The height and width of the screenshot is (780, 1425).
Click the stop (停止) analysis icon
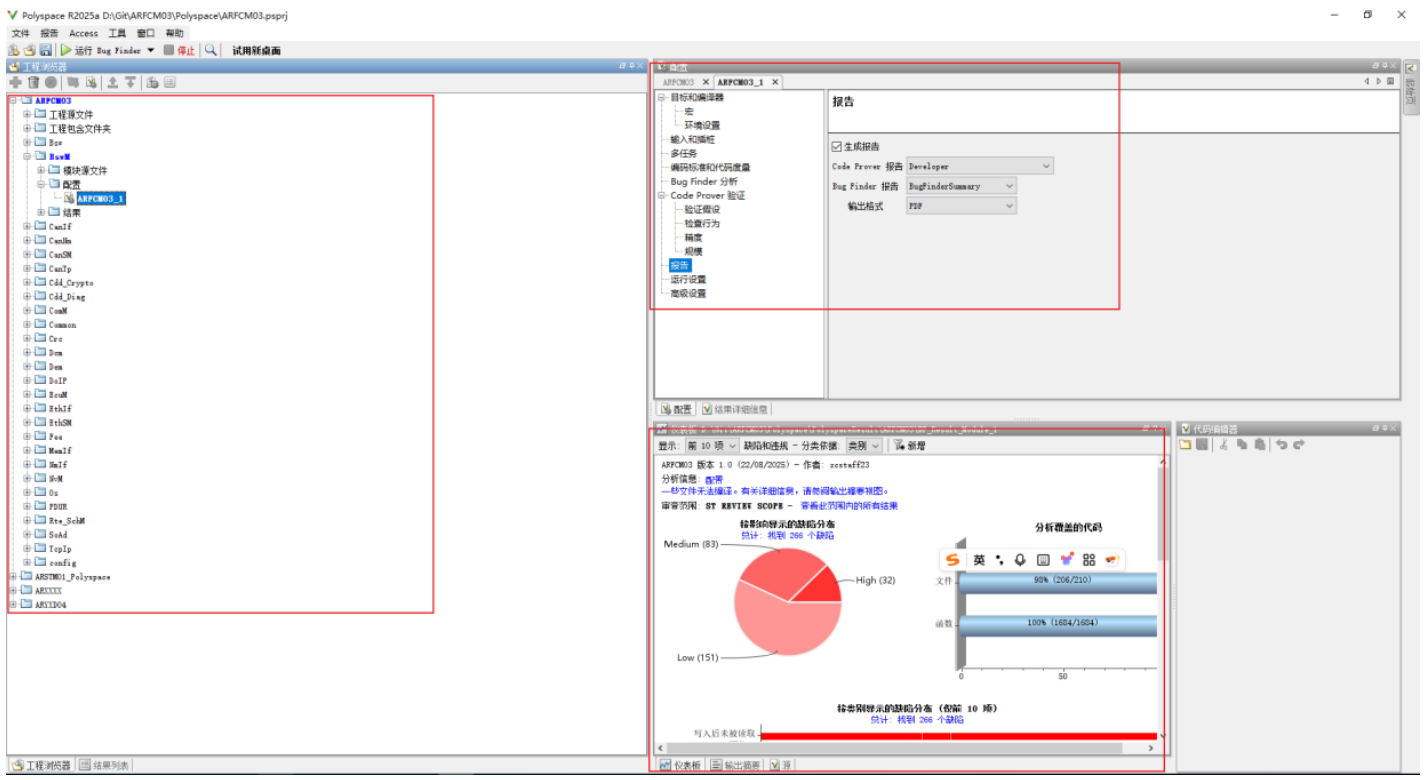point(169,50)
